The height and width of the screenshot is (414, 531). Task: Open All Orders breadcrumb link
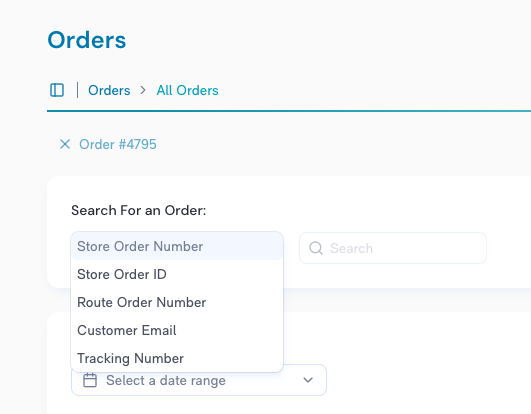click(187, 90)
